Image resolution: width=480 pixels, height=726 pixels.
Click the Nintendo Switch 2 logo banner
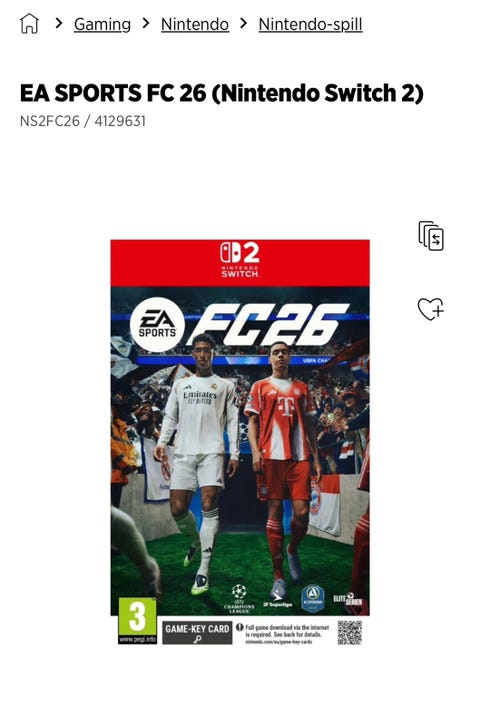(240, 263)
